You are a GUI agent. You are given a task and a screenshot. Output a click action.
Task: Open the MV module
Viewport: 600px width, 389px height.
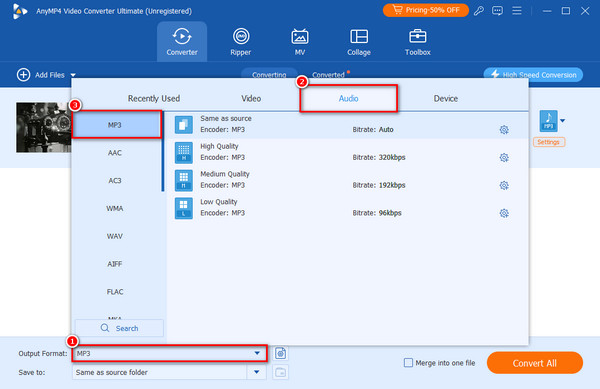pos(300,42)
